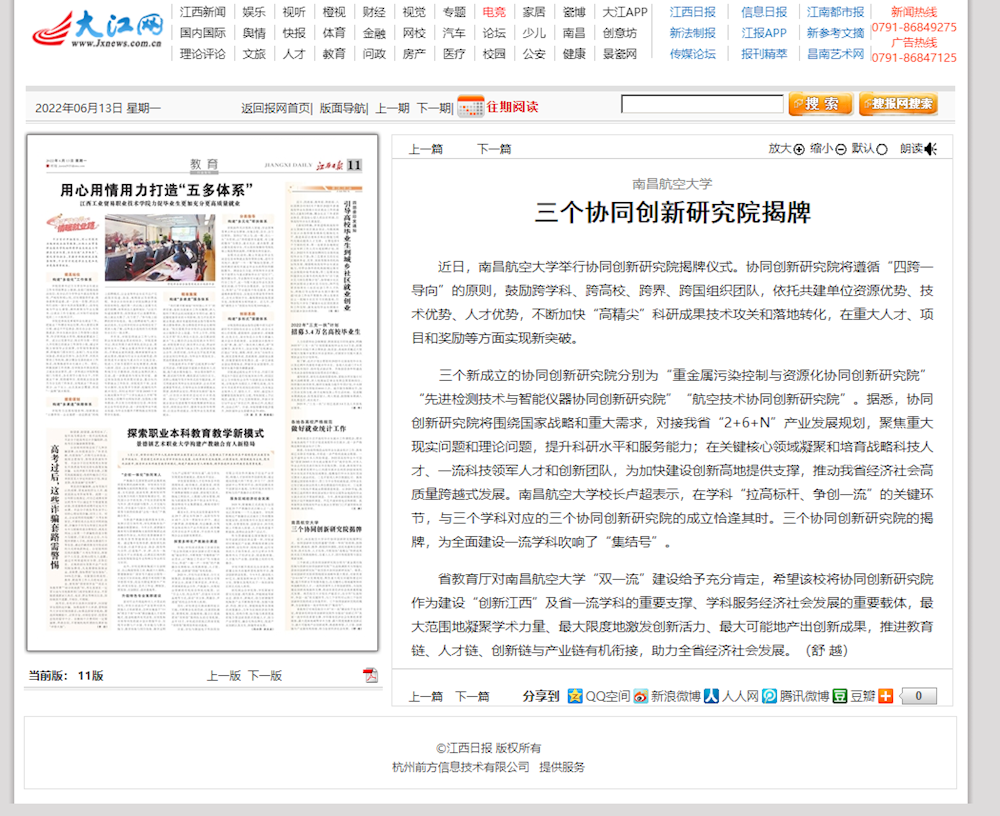
Task: Click the calendar icon for past issues
Action: 470,107
